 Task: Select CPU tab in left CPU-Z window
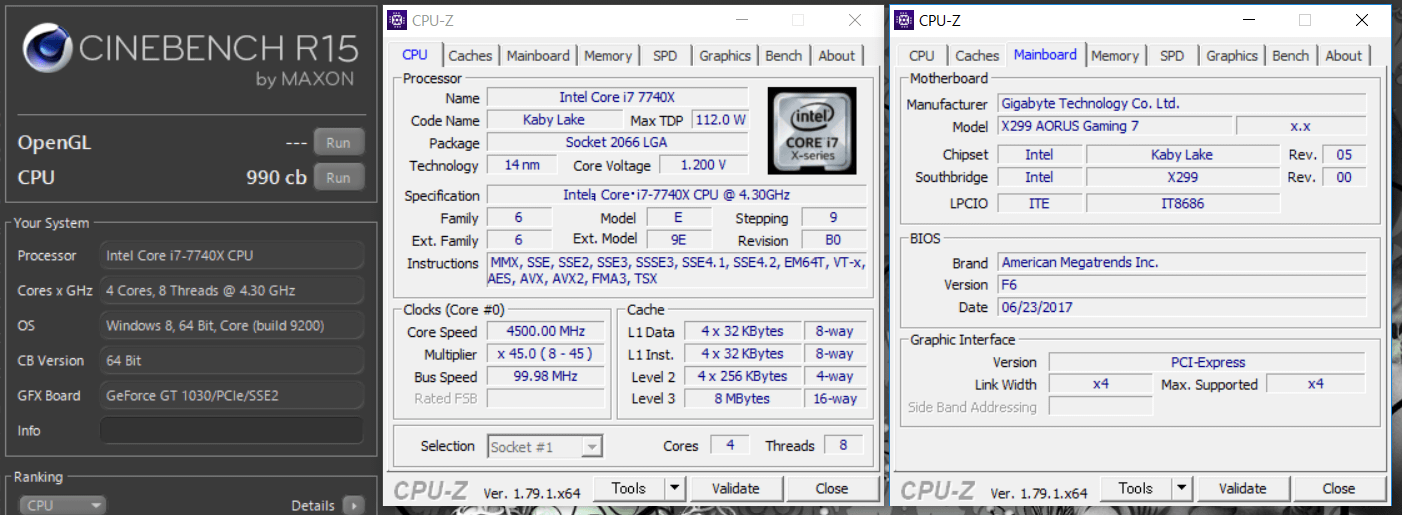coord(414,55)
